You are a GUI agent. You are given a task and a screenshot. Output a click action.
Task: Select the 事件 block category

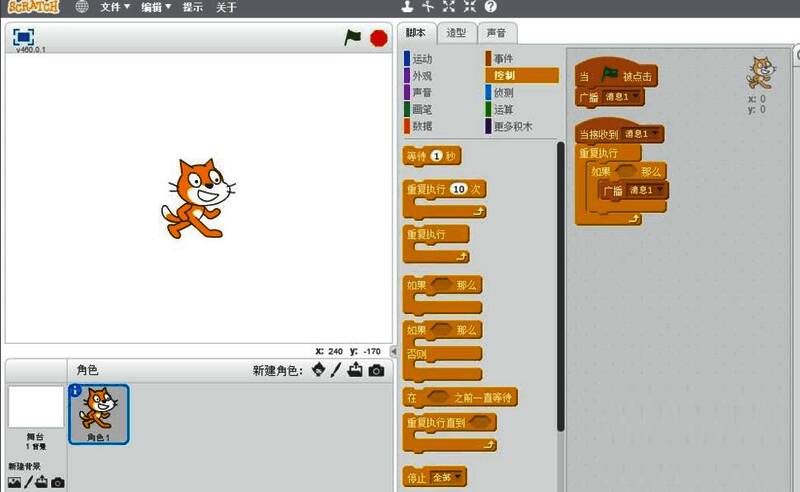point(503,59)
